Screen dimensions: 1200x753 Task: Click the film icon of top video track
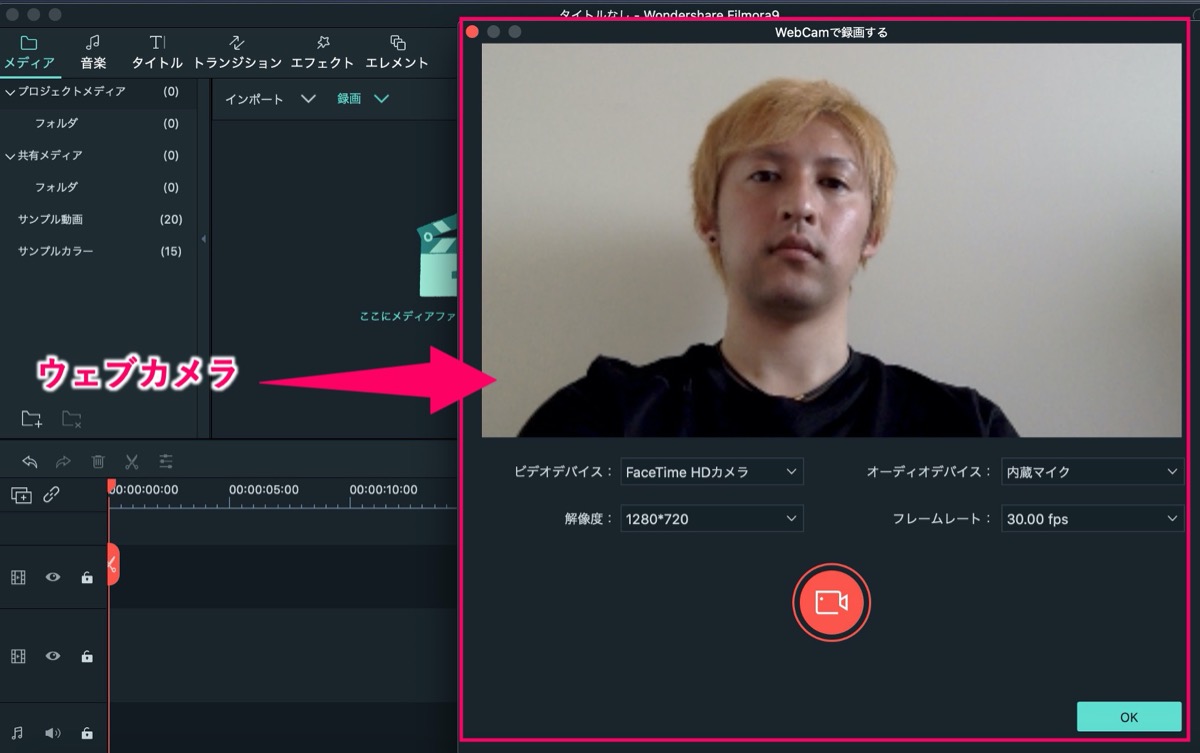pyautogui.click(x=18, y=577)
